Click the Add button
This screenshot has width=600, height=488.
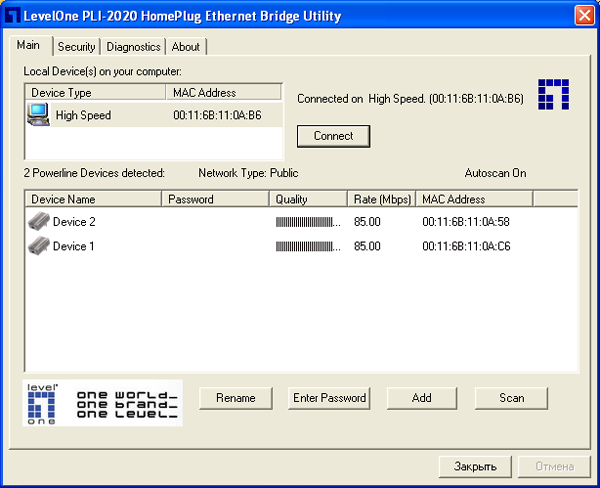[x=422, y=398]
